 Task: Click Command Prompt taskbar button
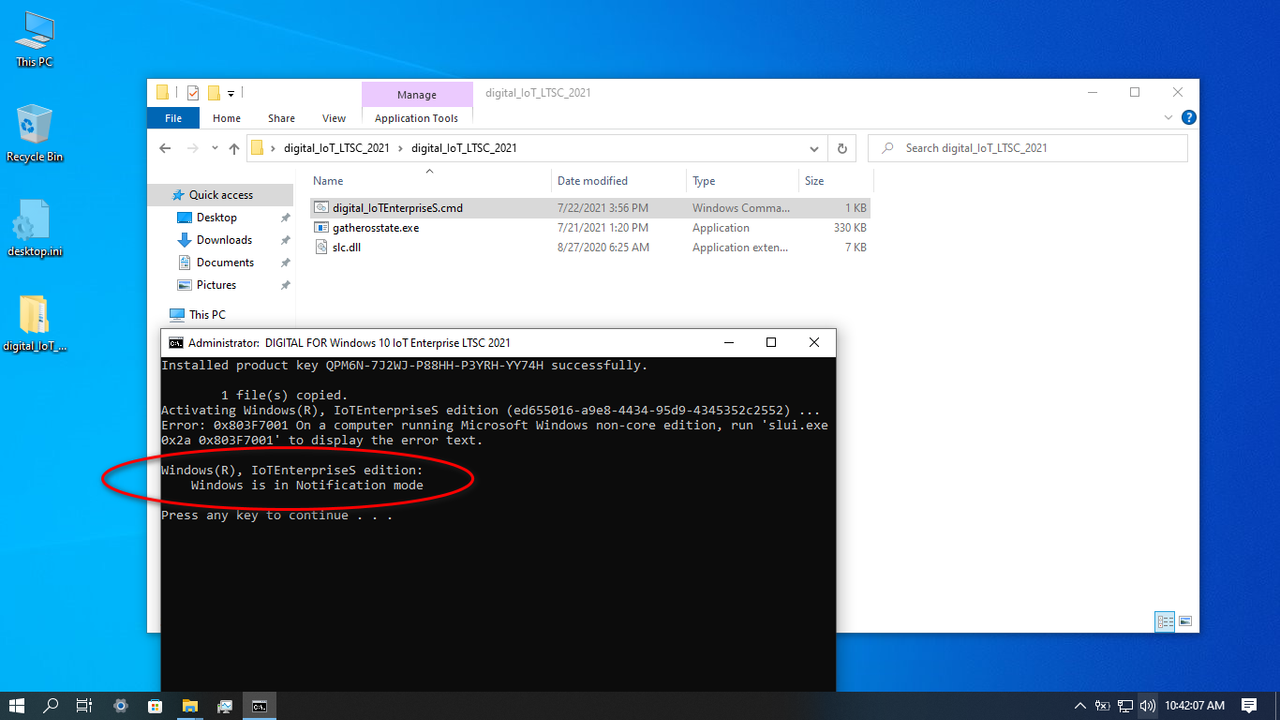pyautogui.click(x=259, y=705)
